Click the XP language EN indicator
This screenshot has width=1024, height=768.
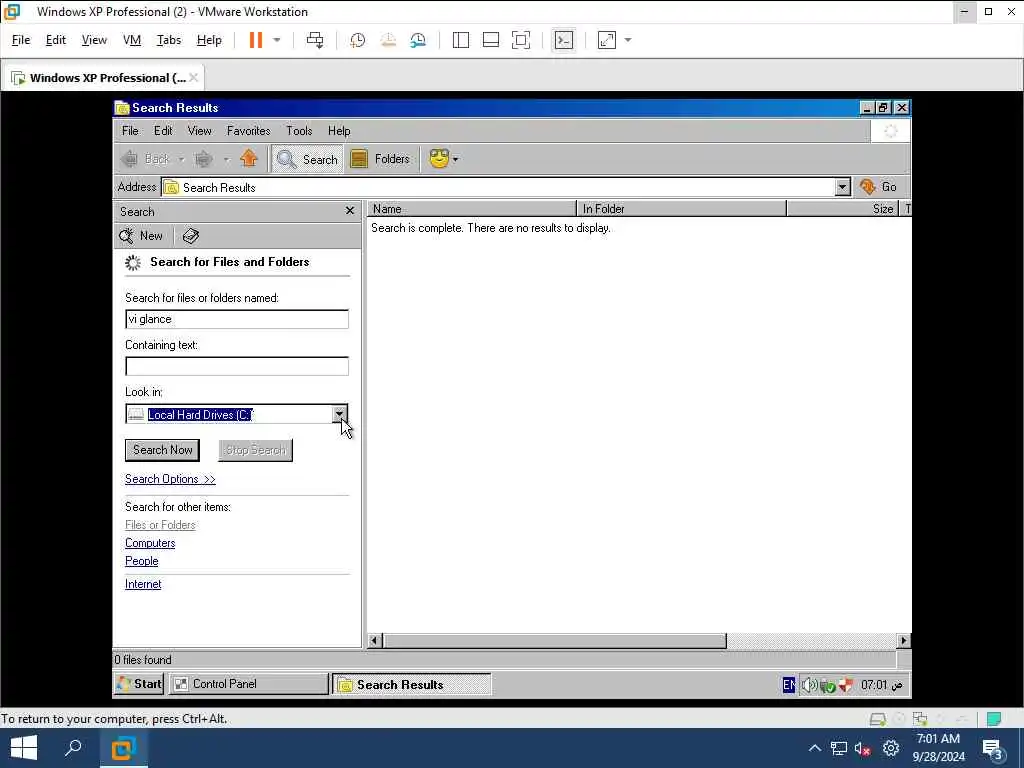[789, 684]
